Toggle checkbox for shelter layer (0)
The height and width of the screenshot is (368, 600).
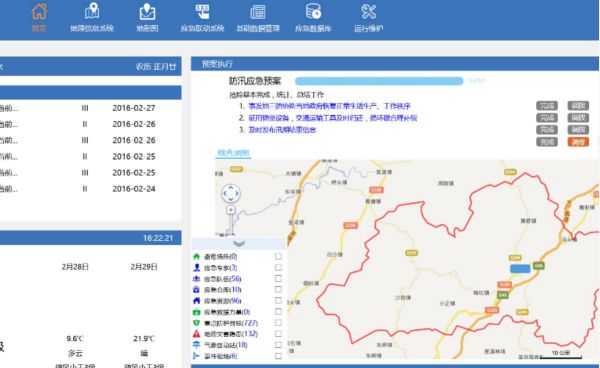click(x=278, y=256)
